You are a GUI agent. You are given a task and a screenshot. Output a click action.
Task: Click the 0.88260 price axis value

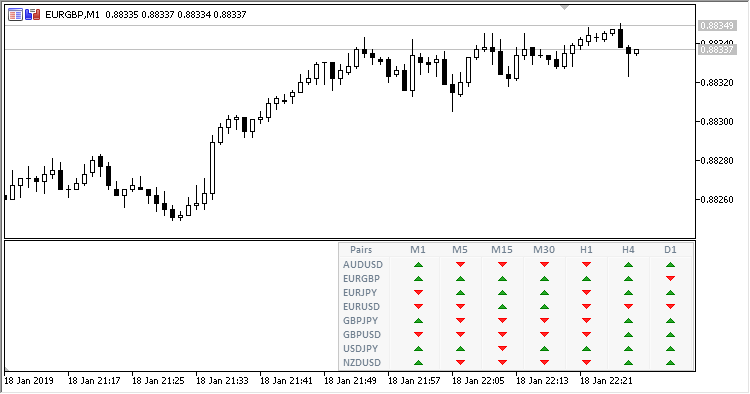pyautogui.click(x=717, y=199)
